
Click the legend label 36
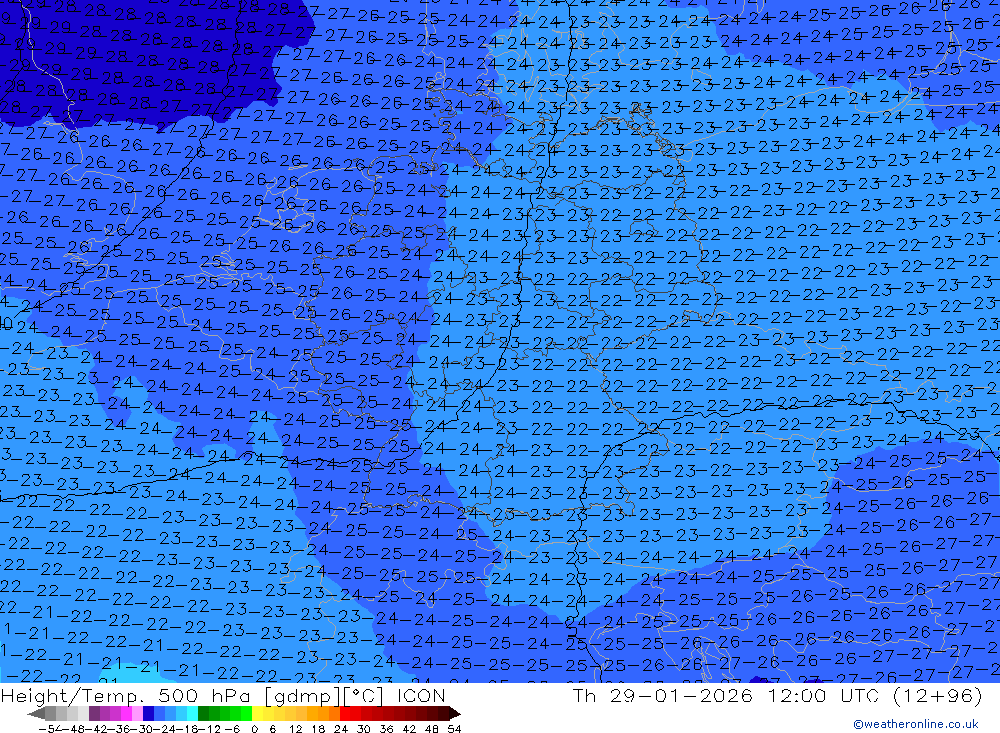(386, 729)
